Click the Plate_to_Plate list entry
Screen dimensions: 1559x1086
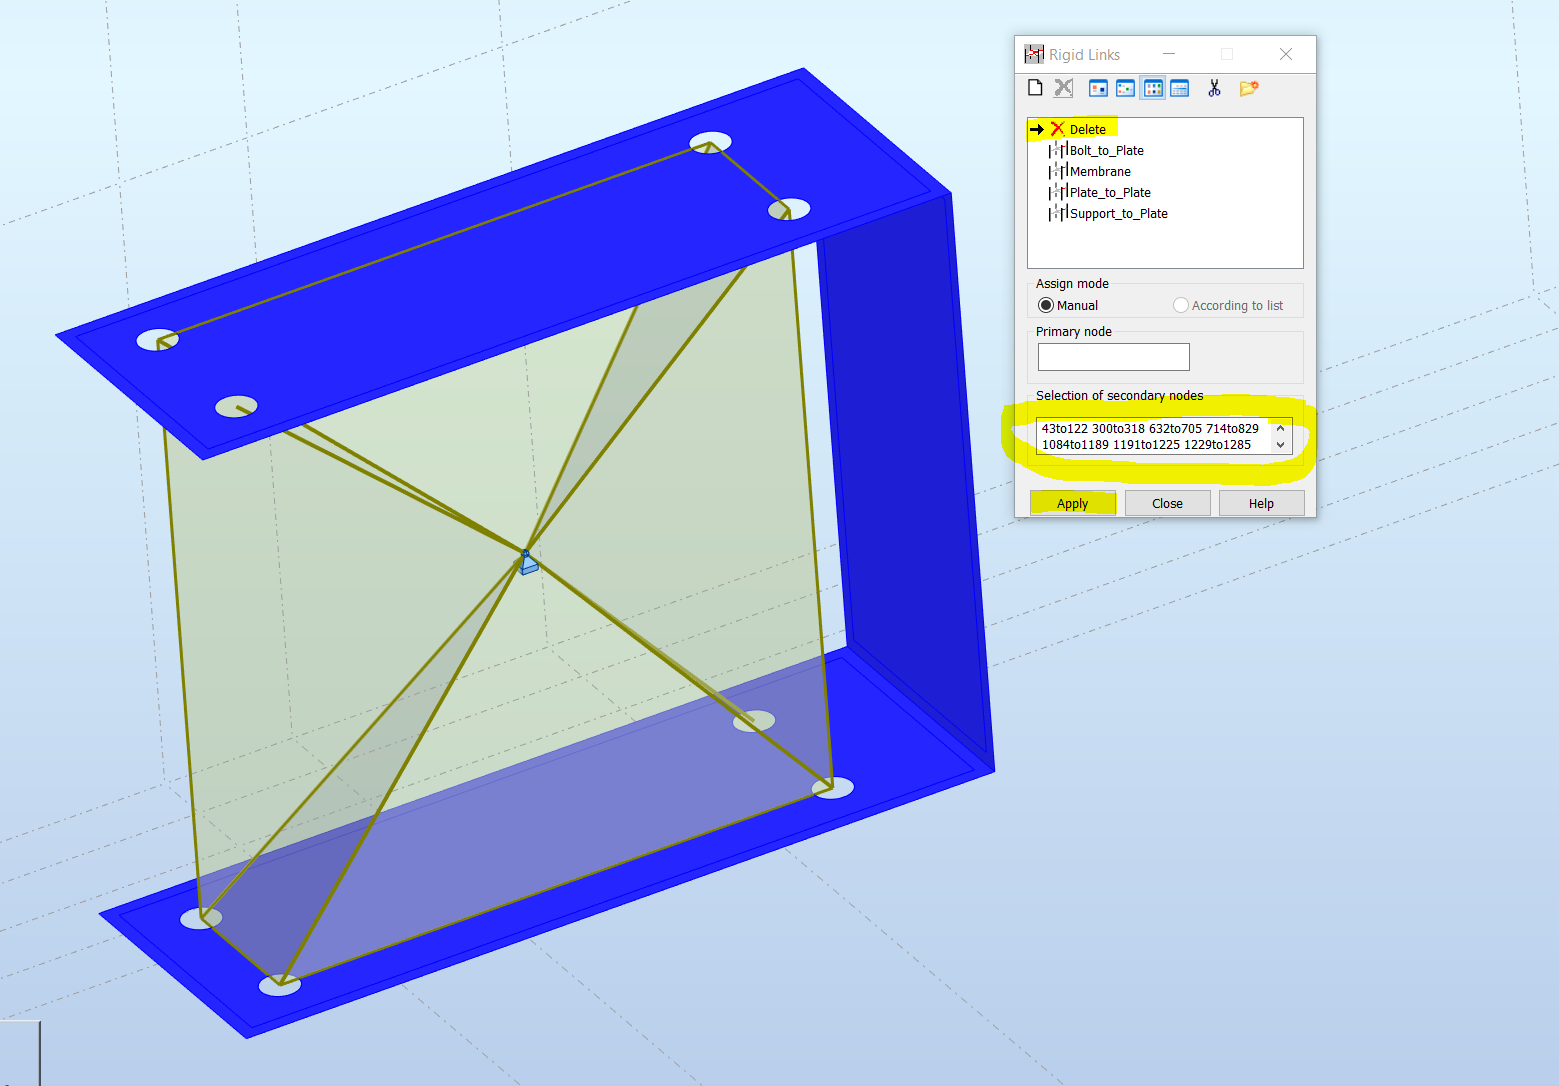pyautogui.click(x=1110, y=192)
